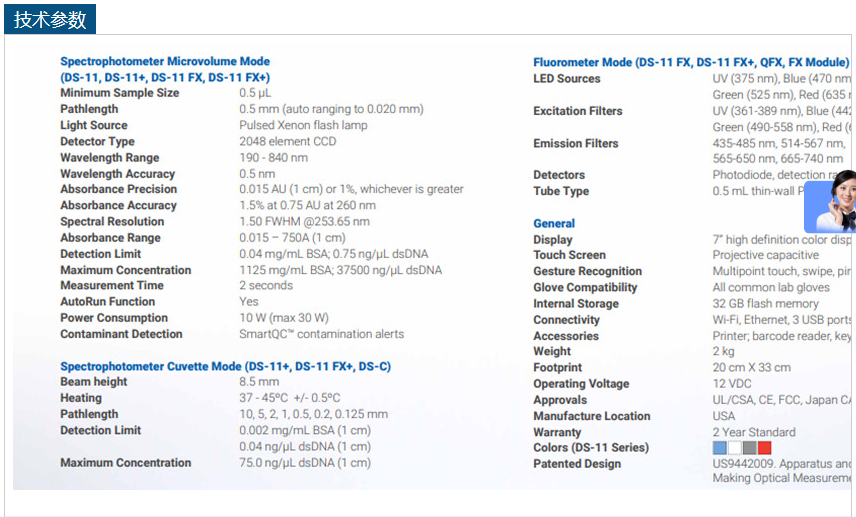Viewport: 856px width, 517px height.
Task: Pick the blue DS-11 color swatch
Action: [720, 448]
